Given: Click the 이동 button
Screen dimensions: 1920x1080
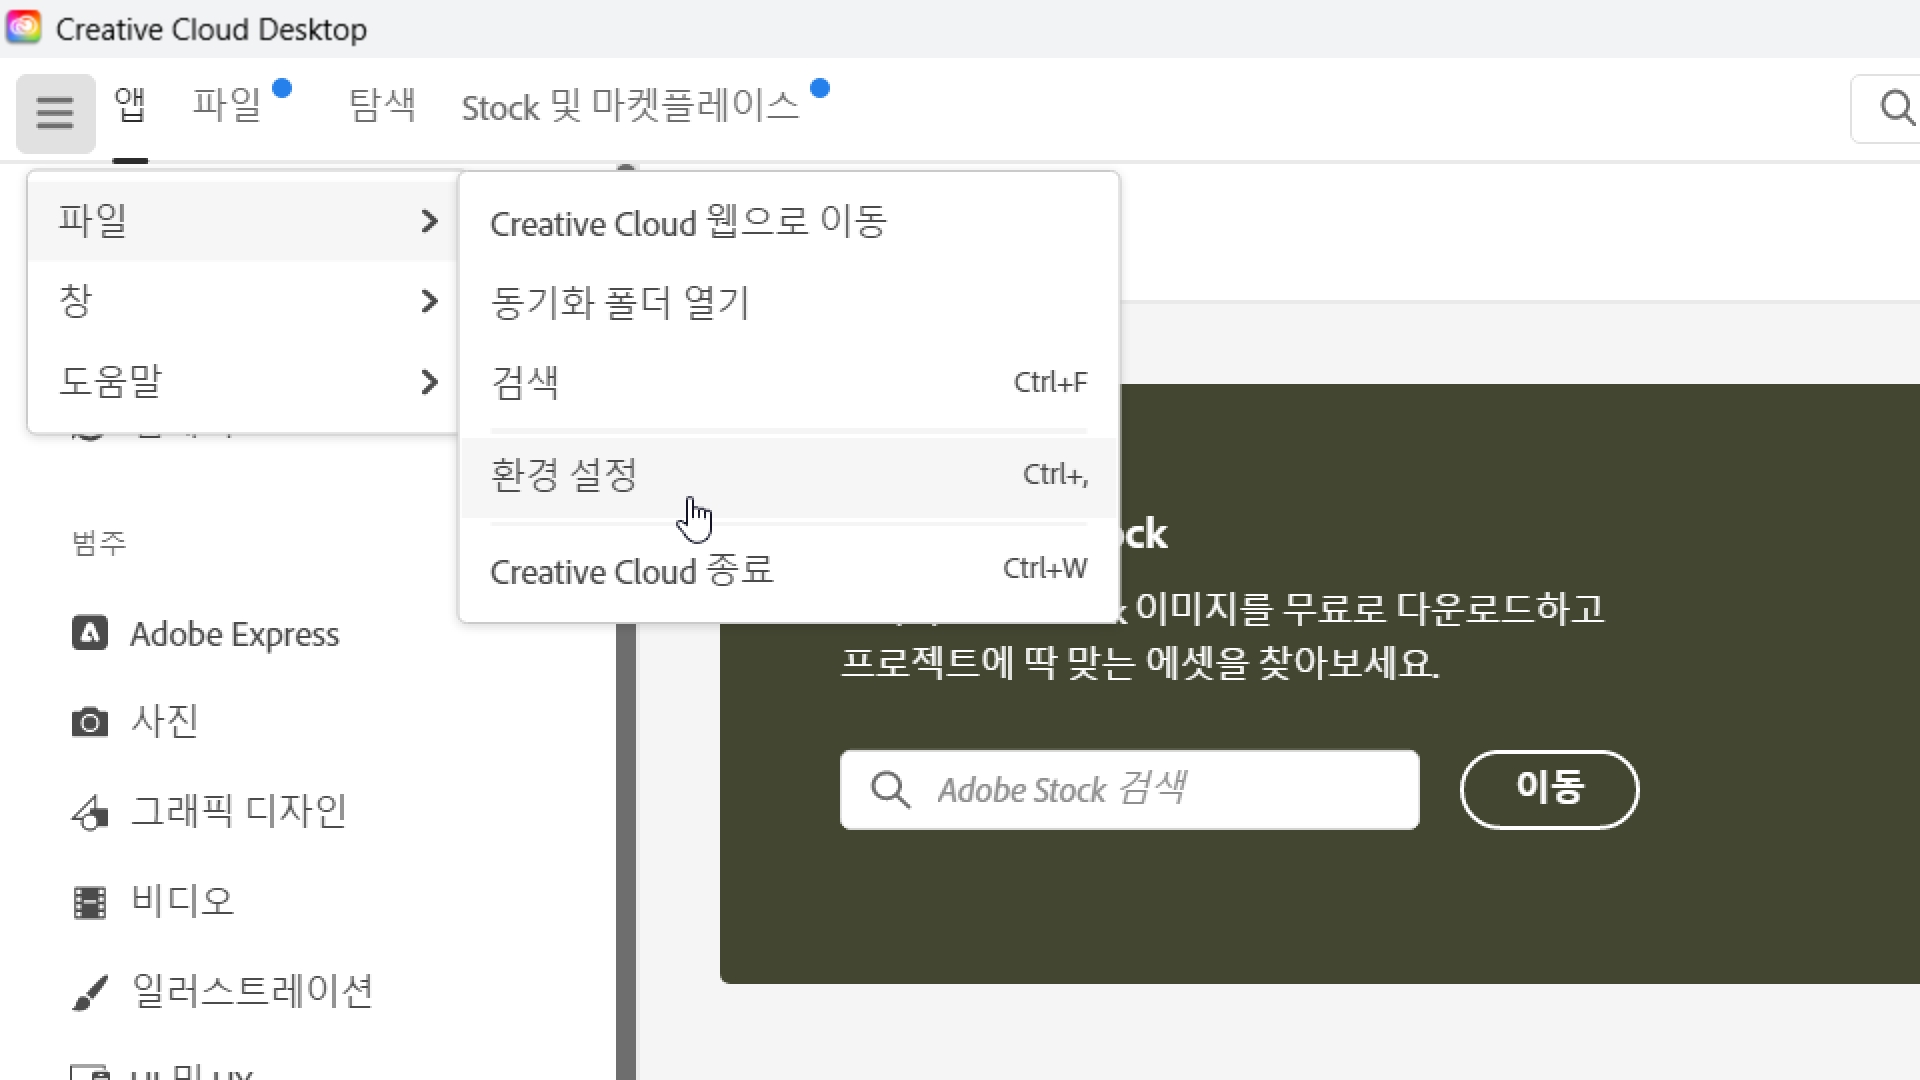Looking at the screenshot, I should click(x=1549, y=789).
